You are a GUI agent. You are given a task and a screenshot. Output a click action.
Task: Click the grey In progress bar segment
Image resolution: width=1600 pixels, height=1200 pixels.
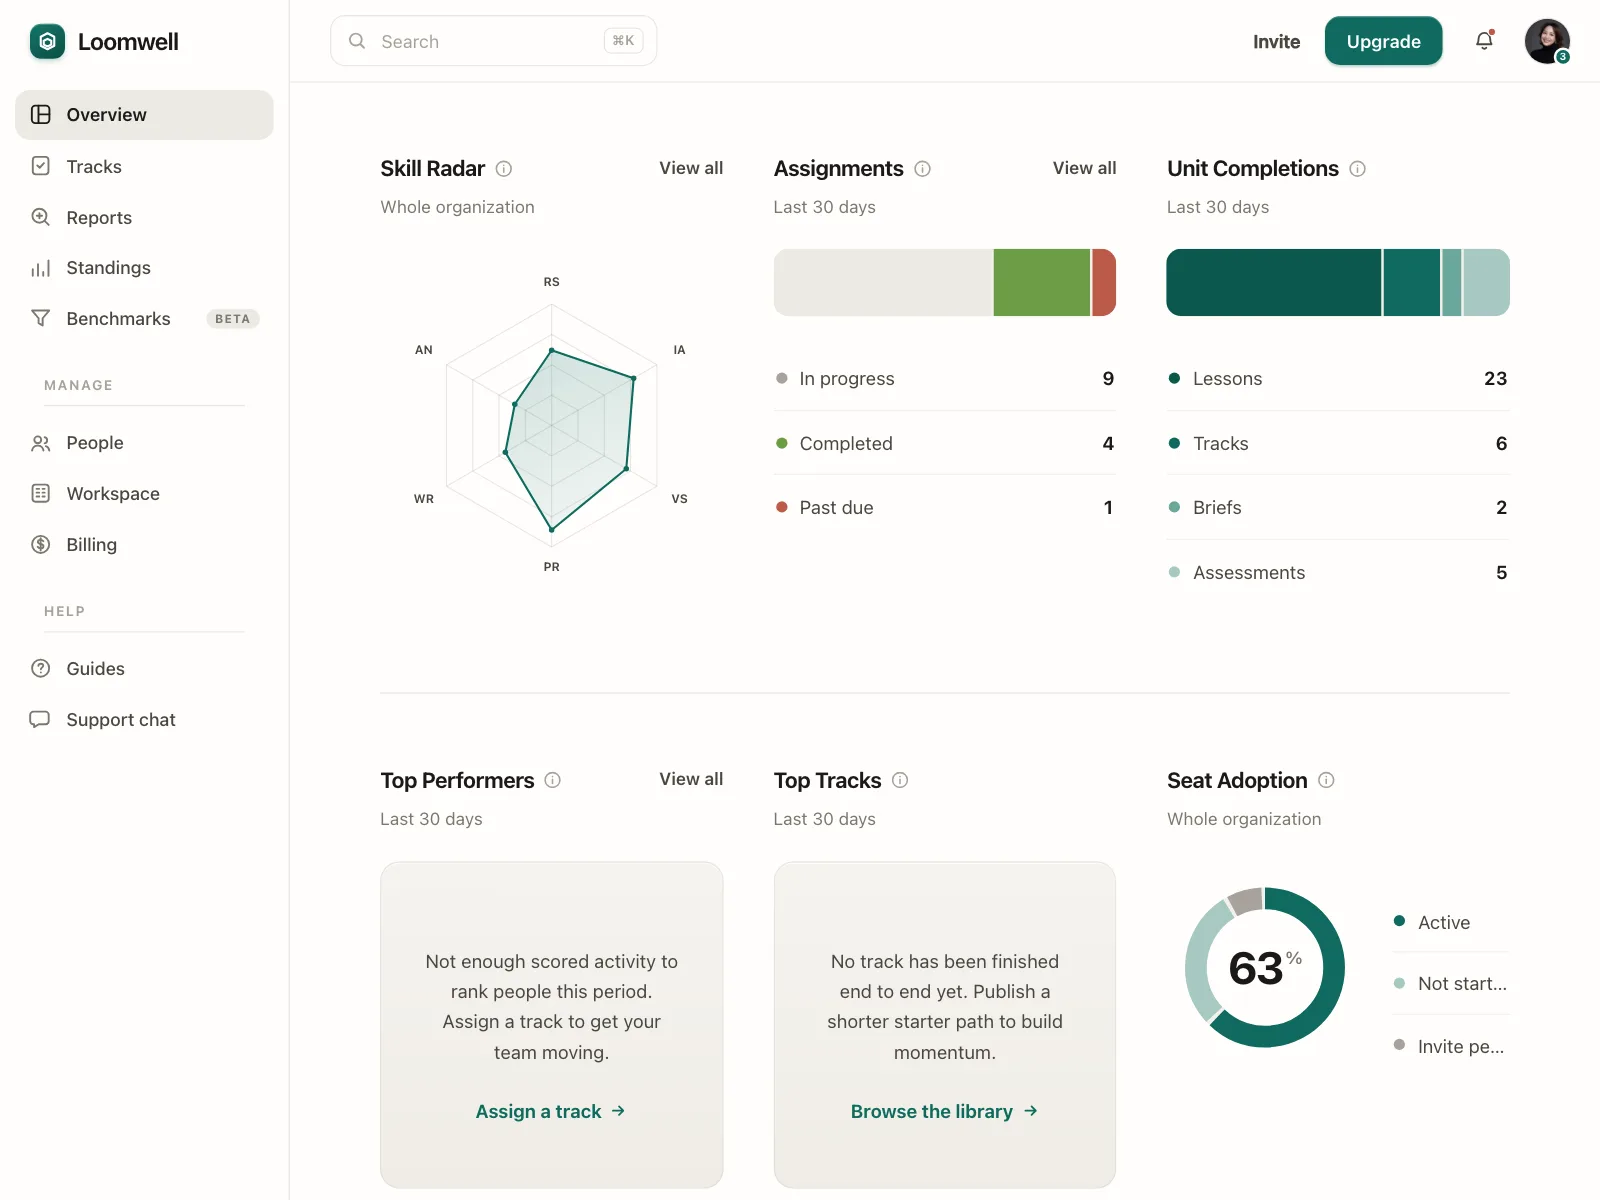click(883, 283)
